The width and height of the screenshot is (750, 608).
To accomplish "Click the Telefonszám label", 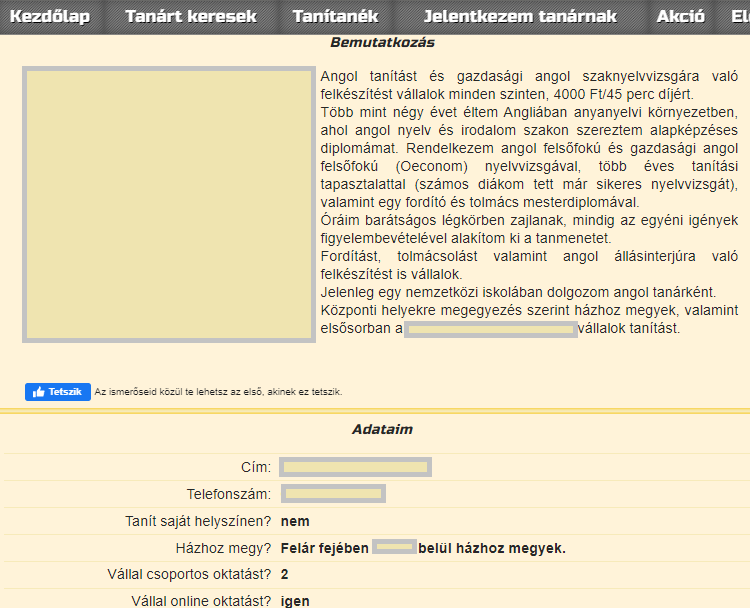I will tap(228, 494).
